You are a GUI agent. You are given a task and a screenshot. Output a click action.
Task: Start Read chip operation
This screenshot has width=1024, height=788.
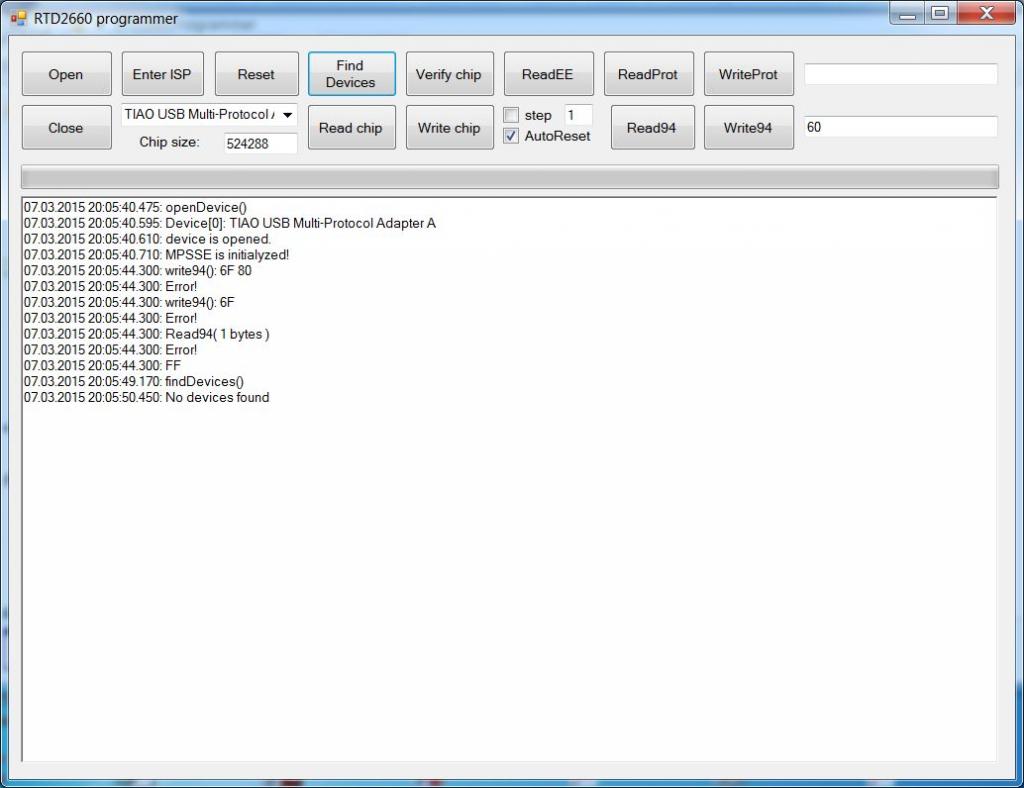[350, 128]
